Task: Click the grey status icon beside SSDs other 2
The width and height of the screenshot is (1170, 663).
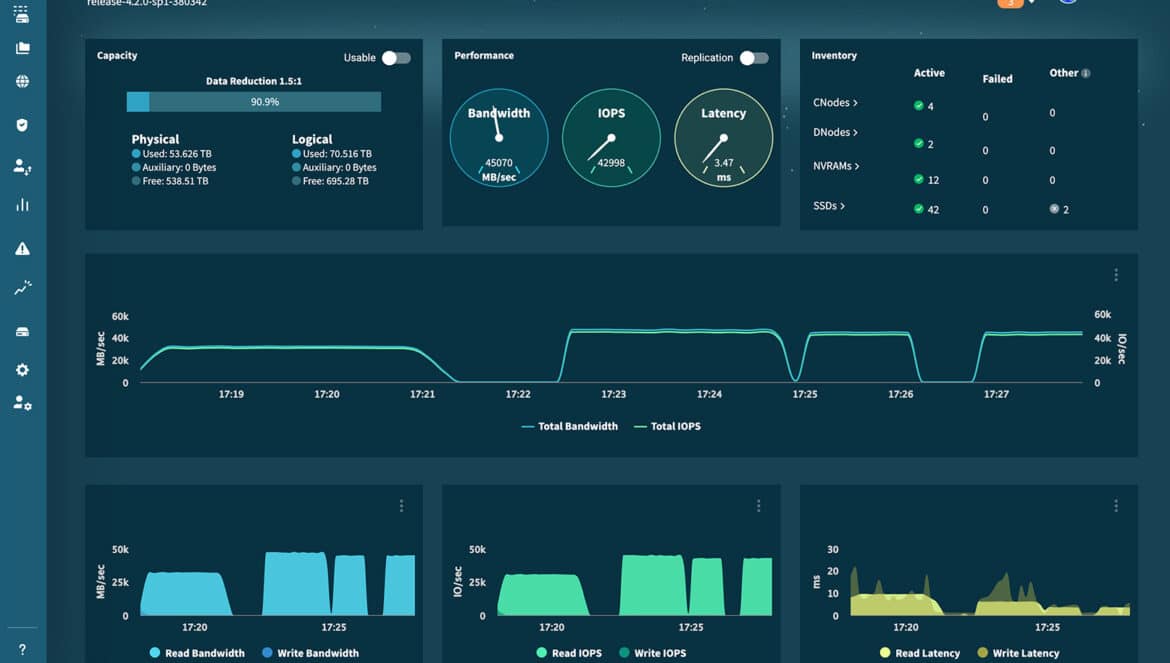Action: click(x=1054, y=209)
